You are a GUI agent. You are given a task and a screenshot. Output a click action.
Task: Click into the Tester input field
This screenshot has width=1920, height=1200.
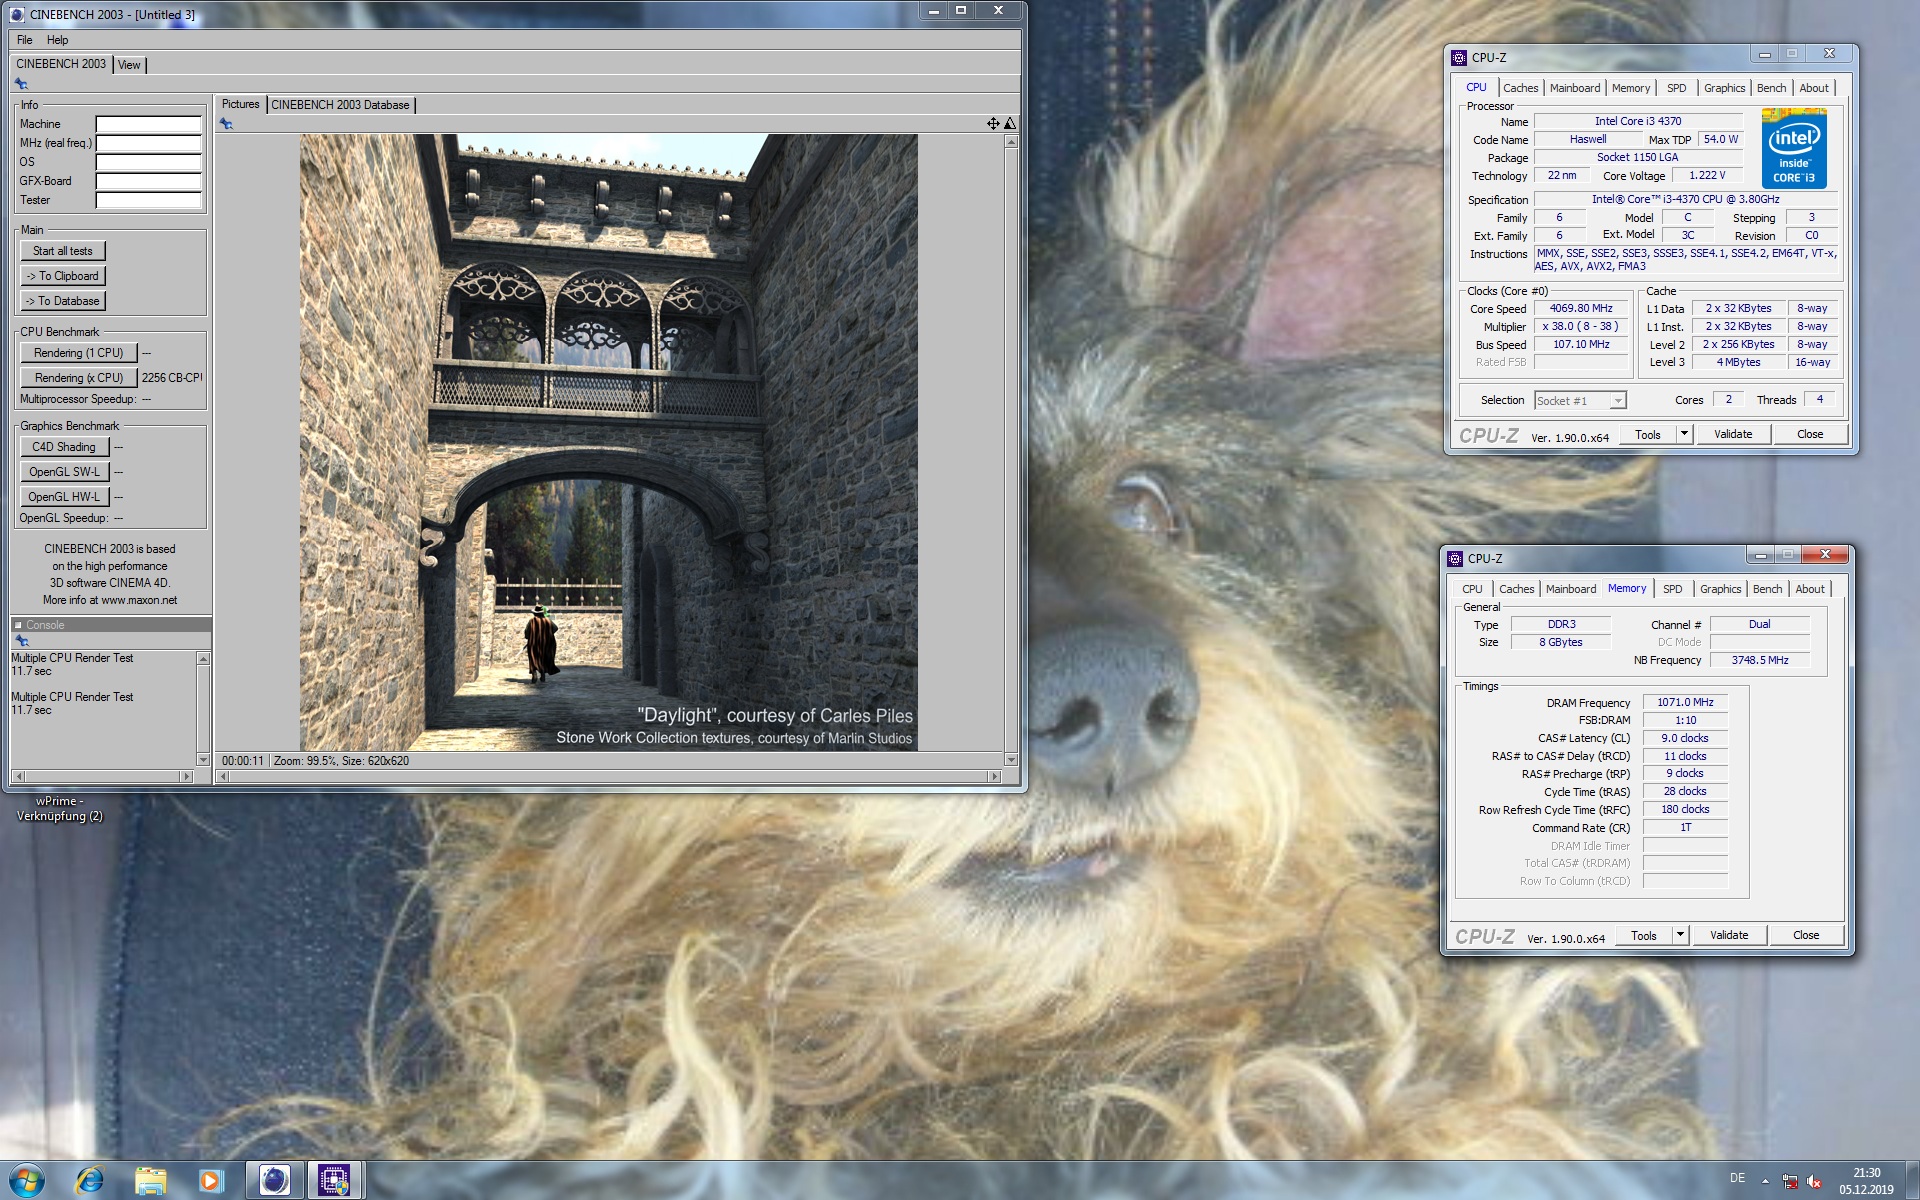point(149,200)
